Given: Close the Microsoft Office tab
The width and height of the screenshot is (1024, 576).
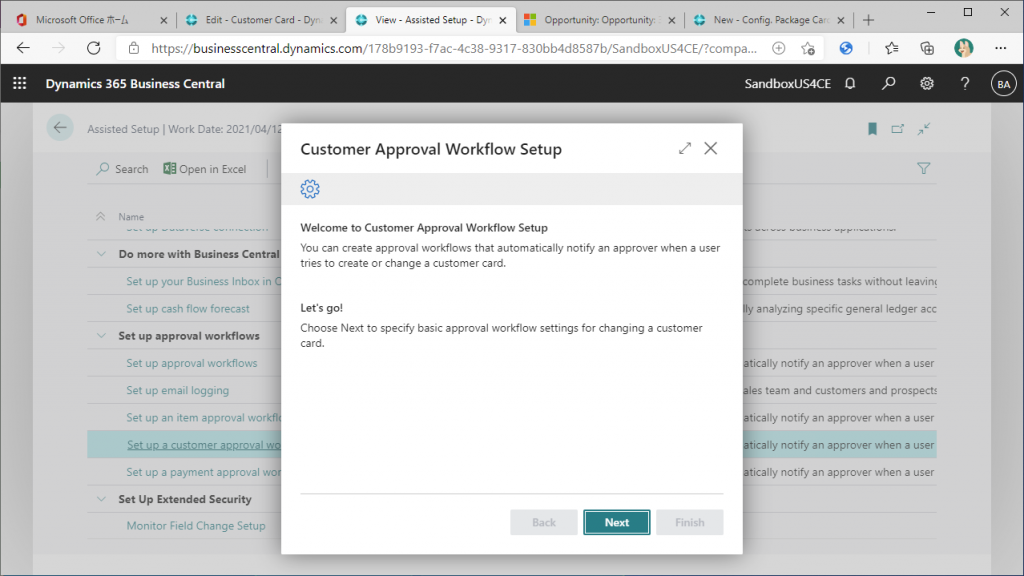Looking at the screenshot, I should [164, 20].
